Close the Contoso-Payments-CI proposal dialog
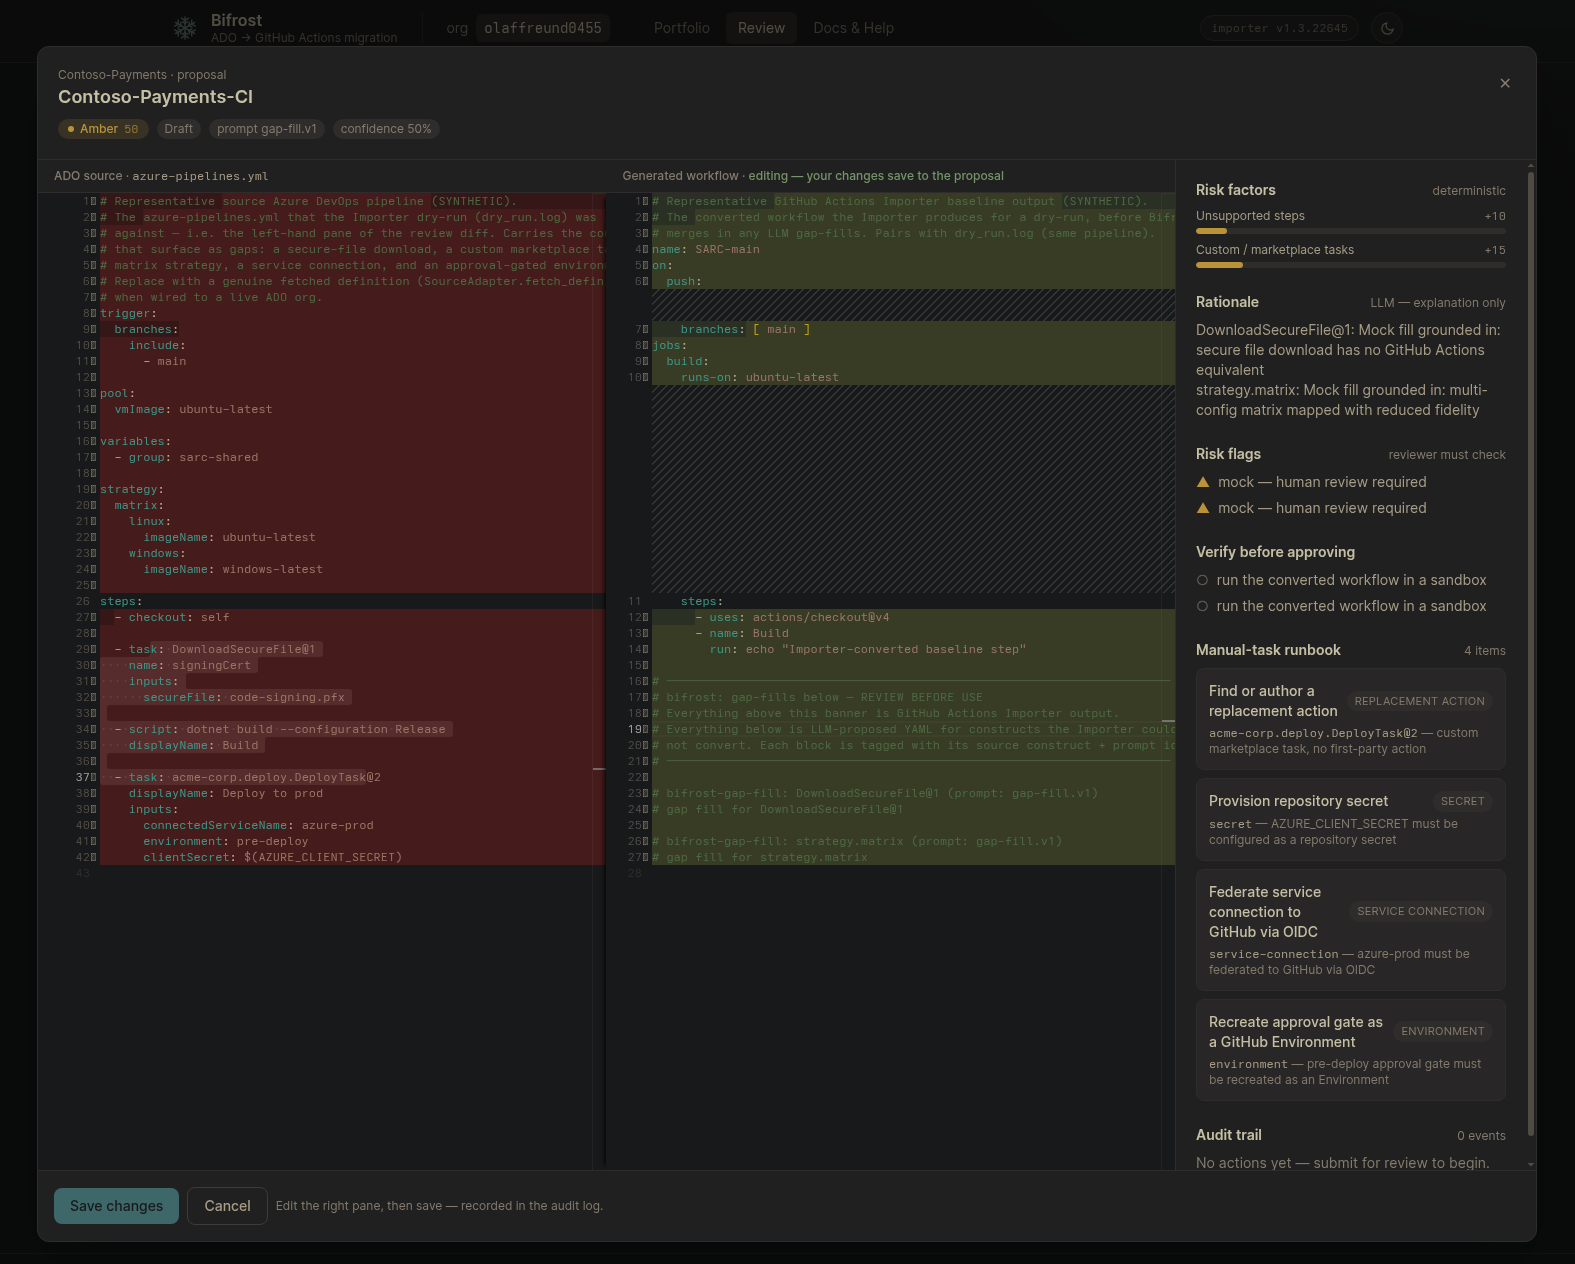This screenshot has height=1264, width=1575. point(1505,83)
